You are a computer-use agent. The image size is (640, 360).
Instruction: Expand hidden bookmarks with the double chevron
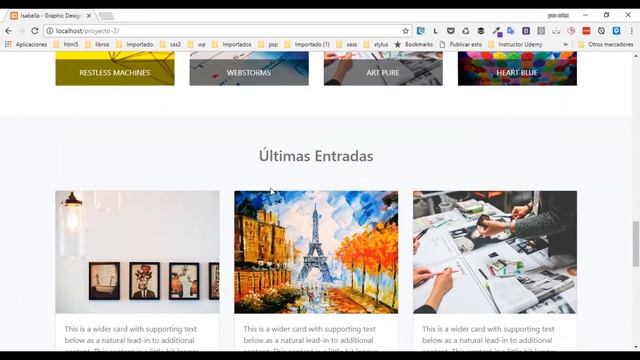click(565, 44)
